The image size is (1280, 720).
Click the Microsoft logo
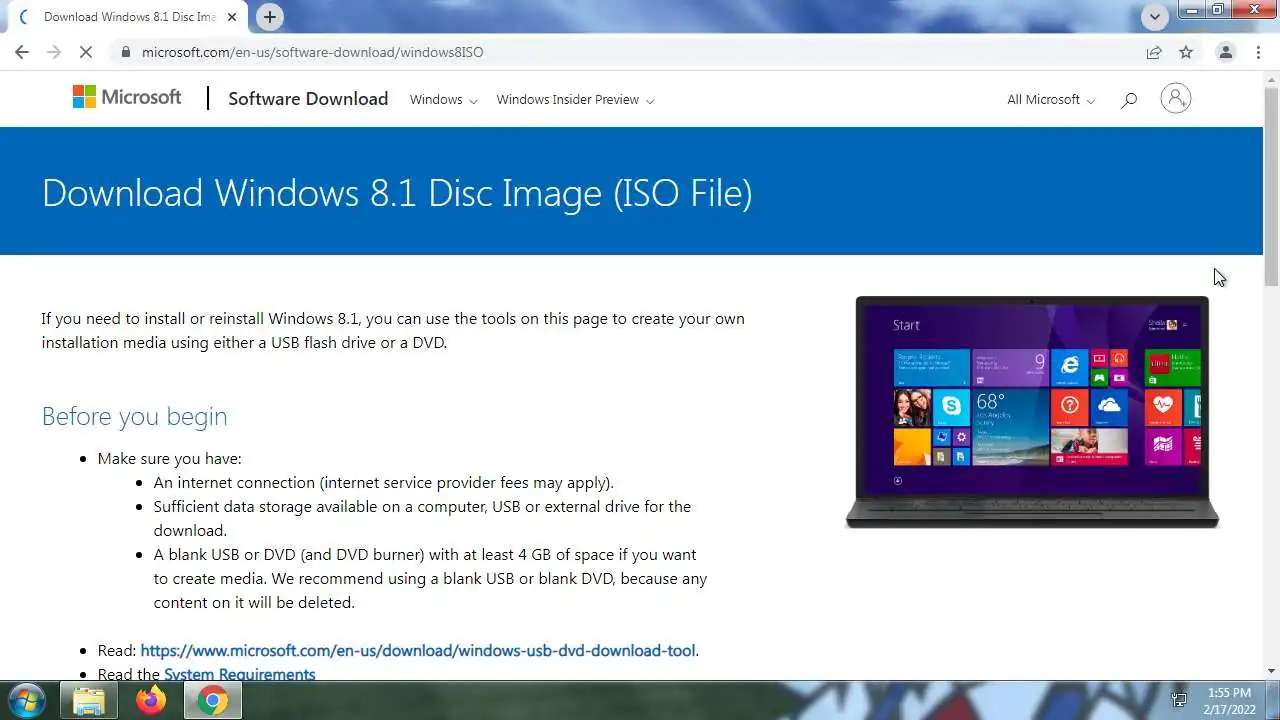[127, 97]
